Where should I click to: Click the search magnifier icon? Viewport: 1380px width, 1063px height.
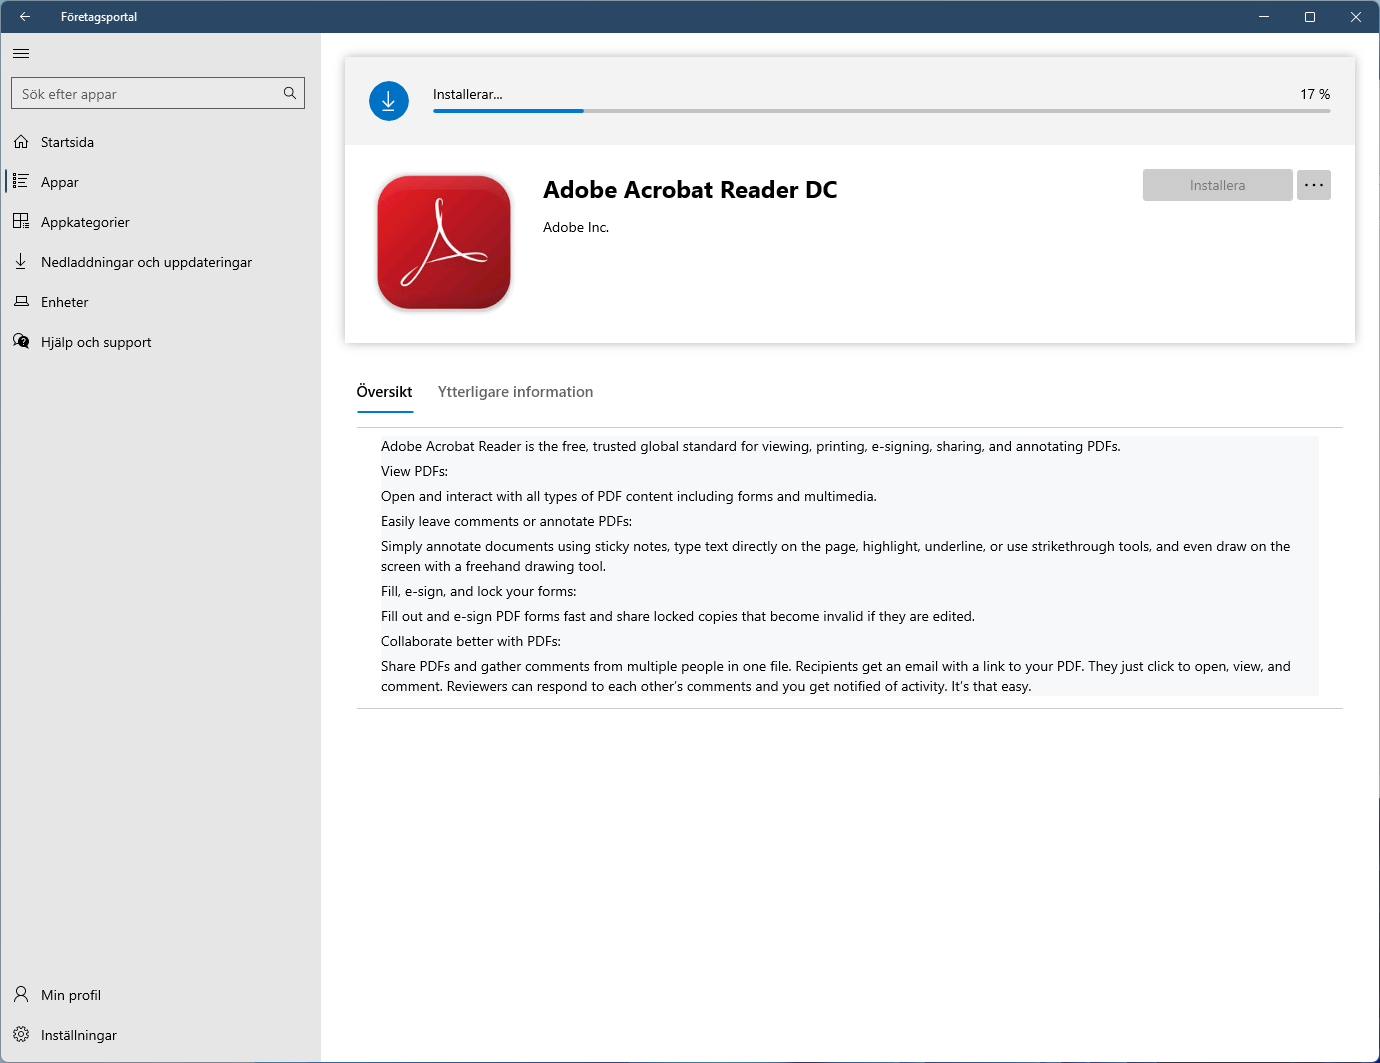click(x=290, y=93)
